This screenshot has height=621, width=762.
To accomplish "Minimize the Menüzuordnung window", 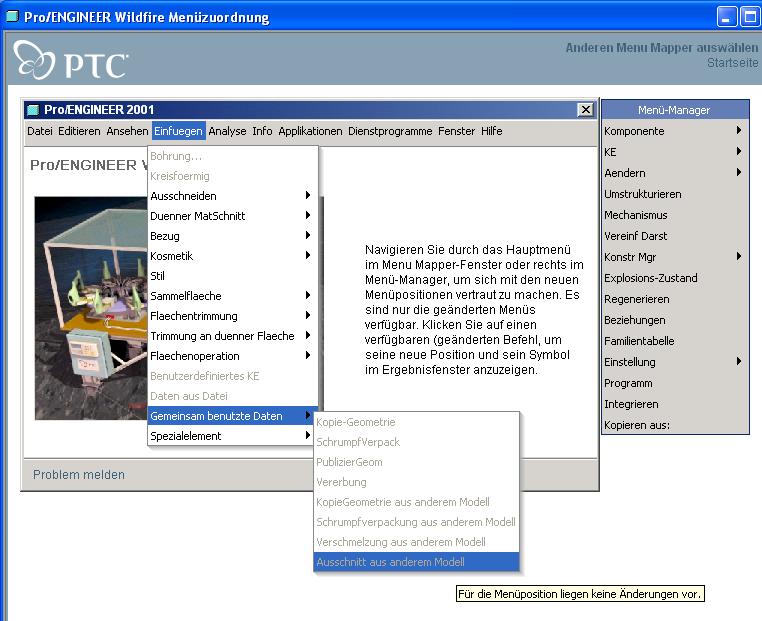I will point(727,17).
